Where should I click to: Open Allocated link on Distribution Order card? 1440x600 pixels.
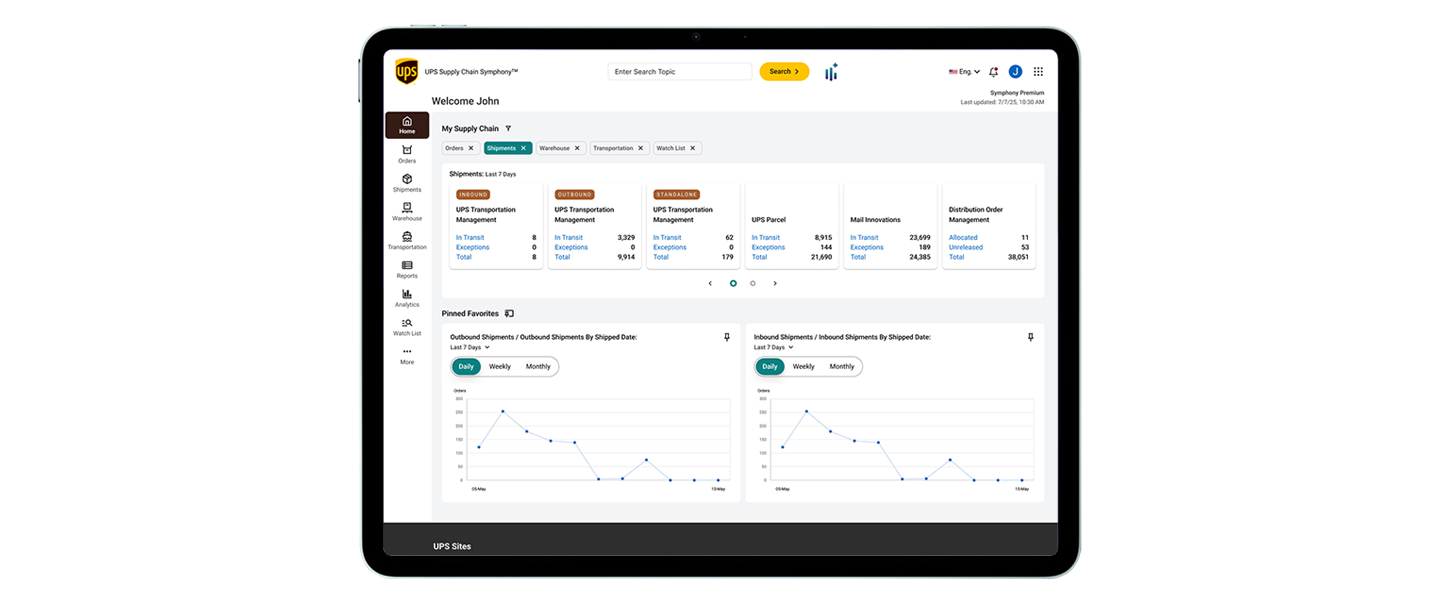(x=963, y=238)
